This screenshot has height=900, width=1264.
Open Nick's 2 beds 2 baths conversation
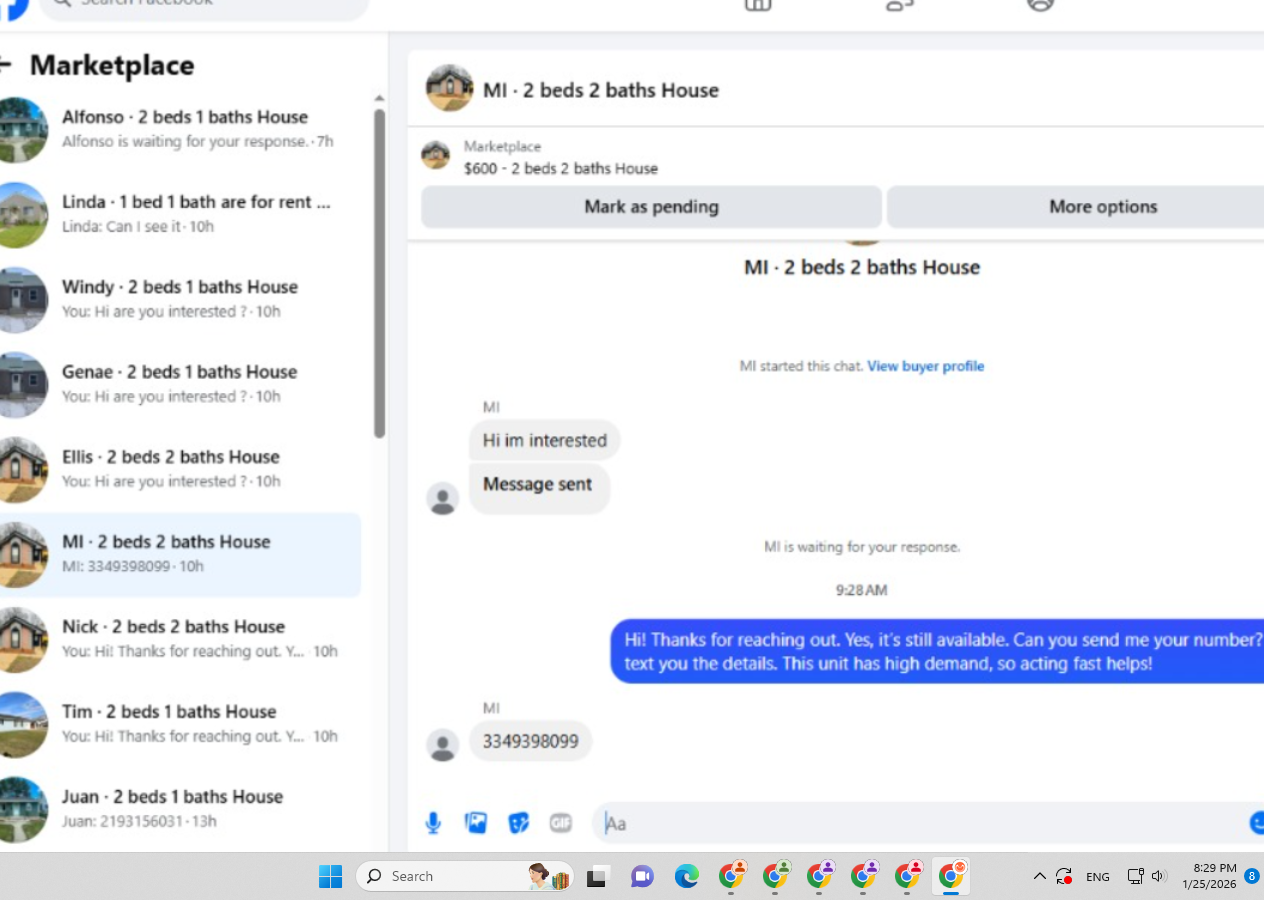[180, 639]
